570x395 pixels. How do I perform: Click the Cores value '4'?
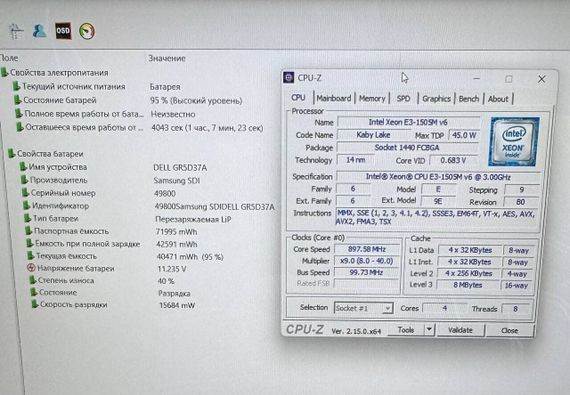(445, 308)
